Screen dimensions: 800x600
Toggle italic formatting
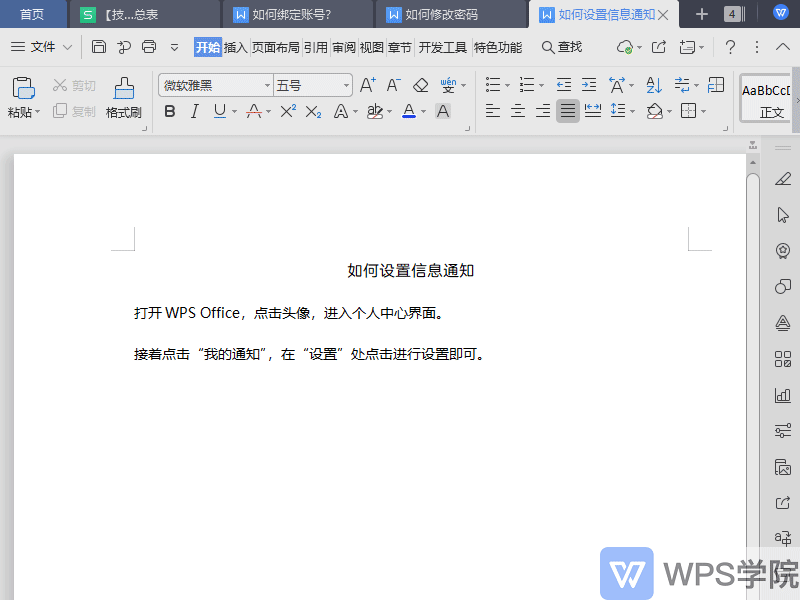194,111
